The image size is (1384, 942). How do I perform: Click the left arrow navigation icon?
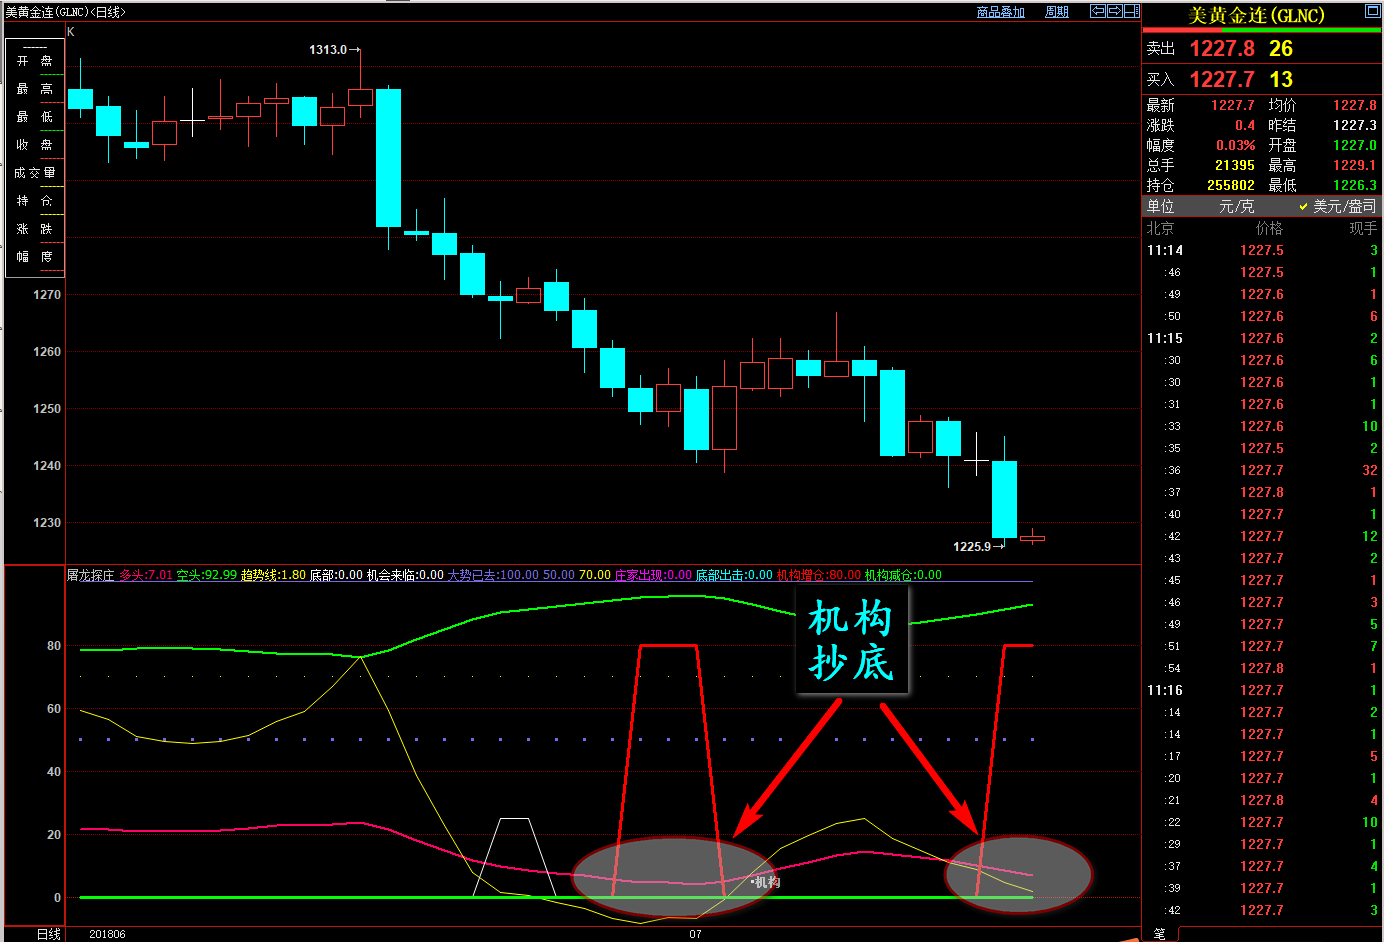[1098, 11]
